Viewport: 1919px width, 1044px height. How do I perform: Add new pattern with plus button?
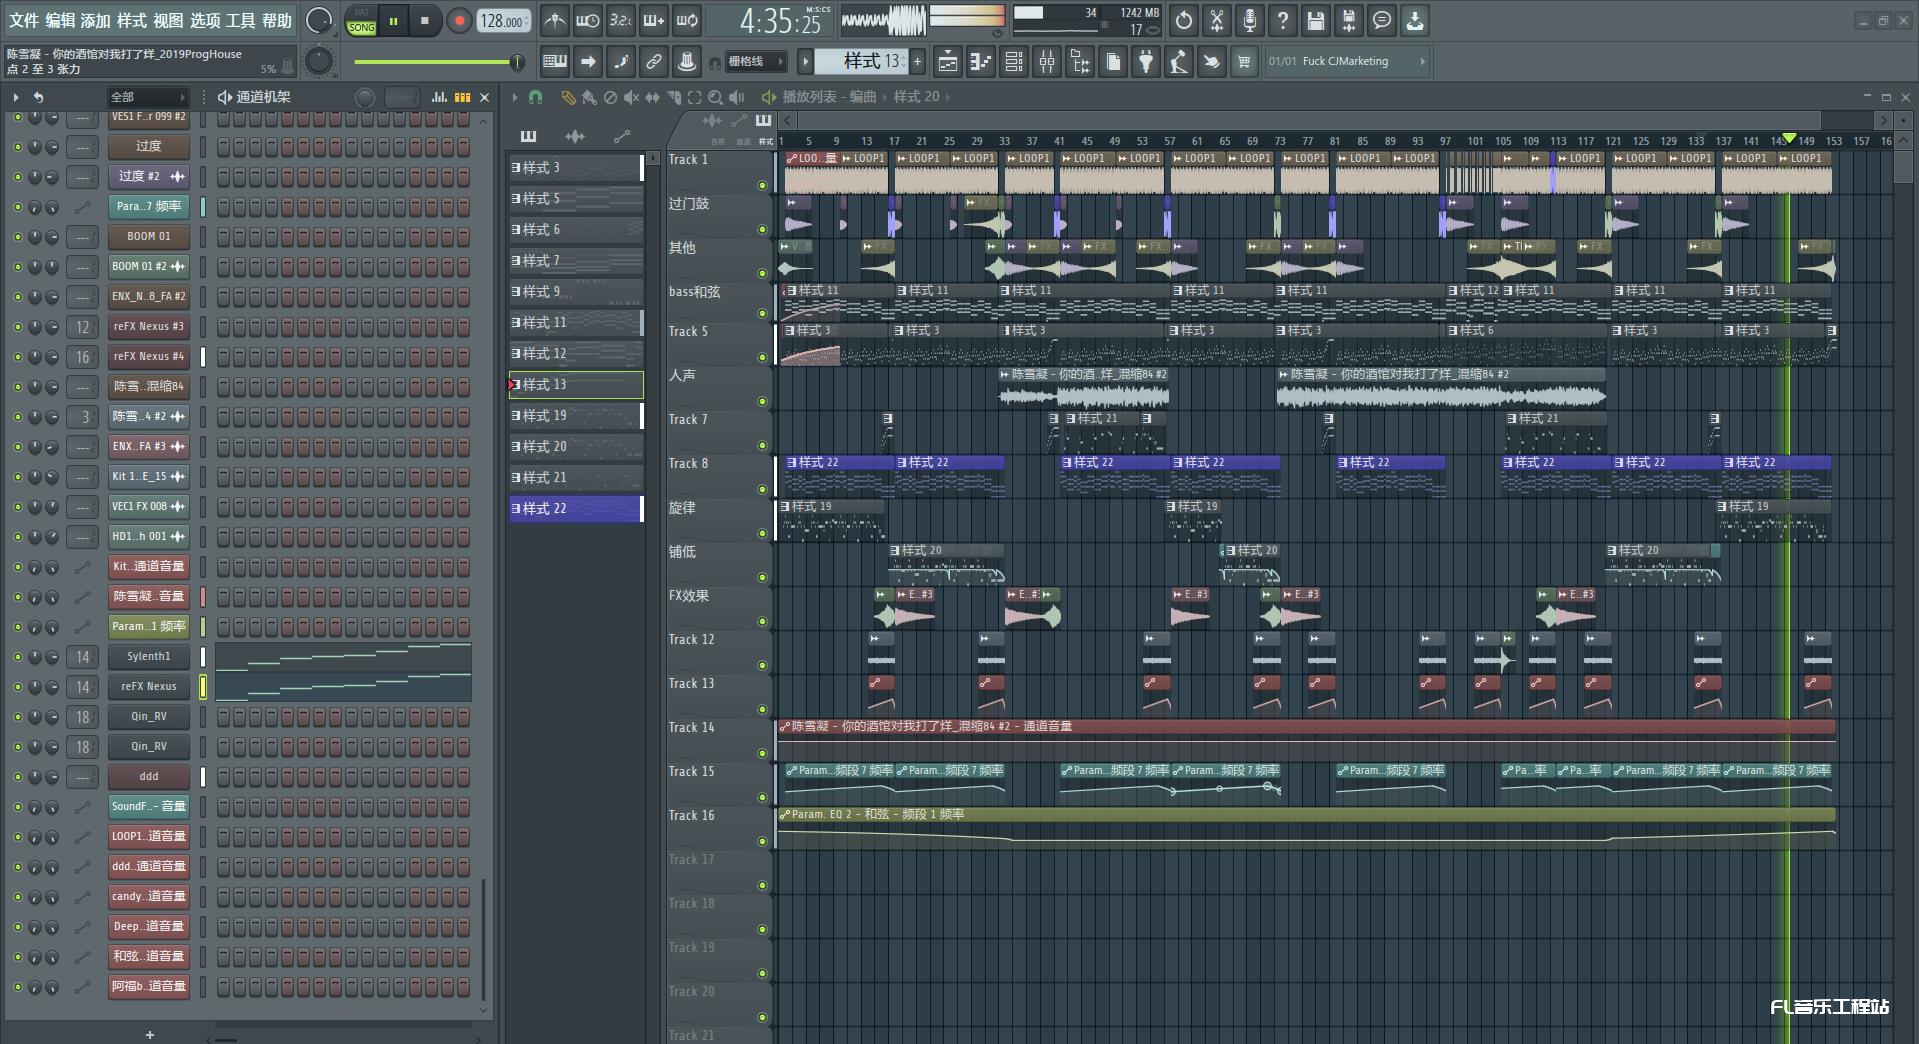[x=917, y=61]
